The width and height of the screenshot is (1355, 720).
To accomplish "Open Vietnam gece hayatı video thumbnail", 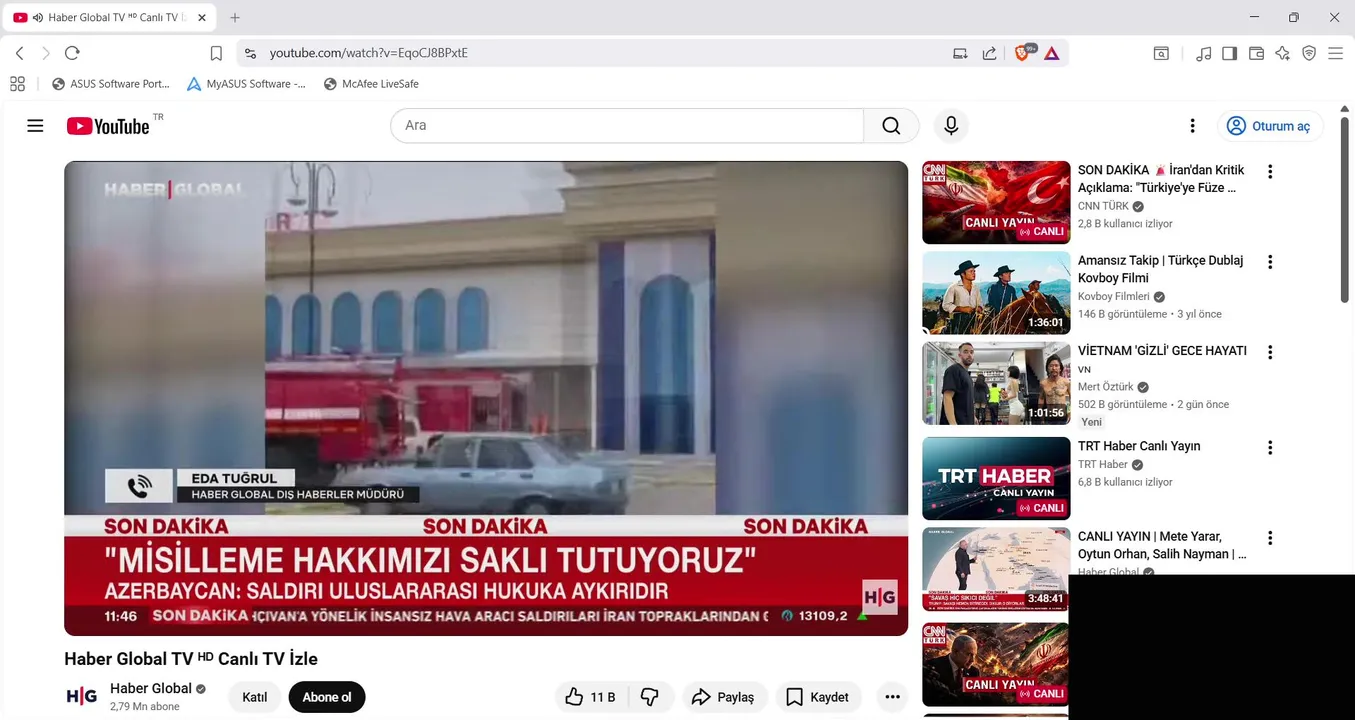I will 996,383.
